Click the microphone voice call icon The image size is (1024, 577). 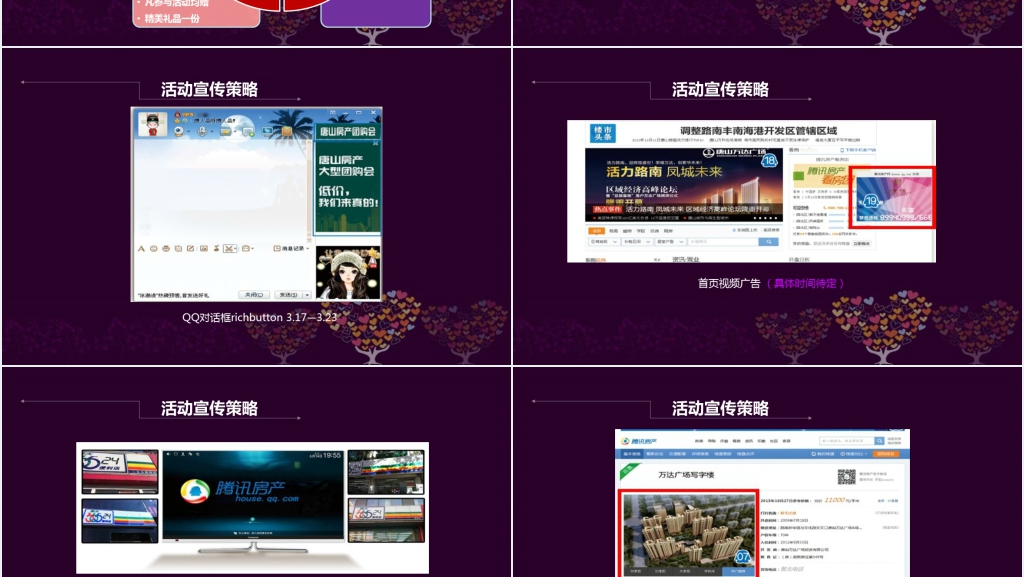201,130
